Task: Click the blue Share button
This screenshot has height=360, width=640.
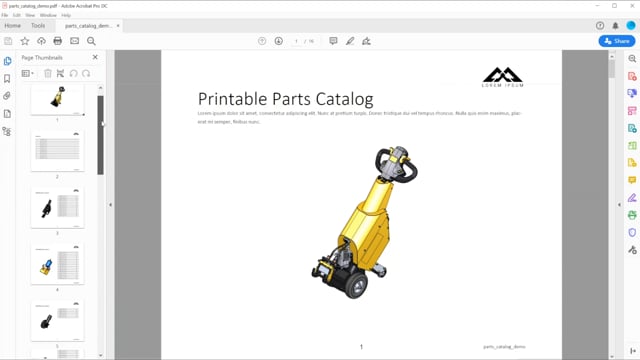Action: point(617,41)
